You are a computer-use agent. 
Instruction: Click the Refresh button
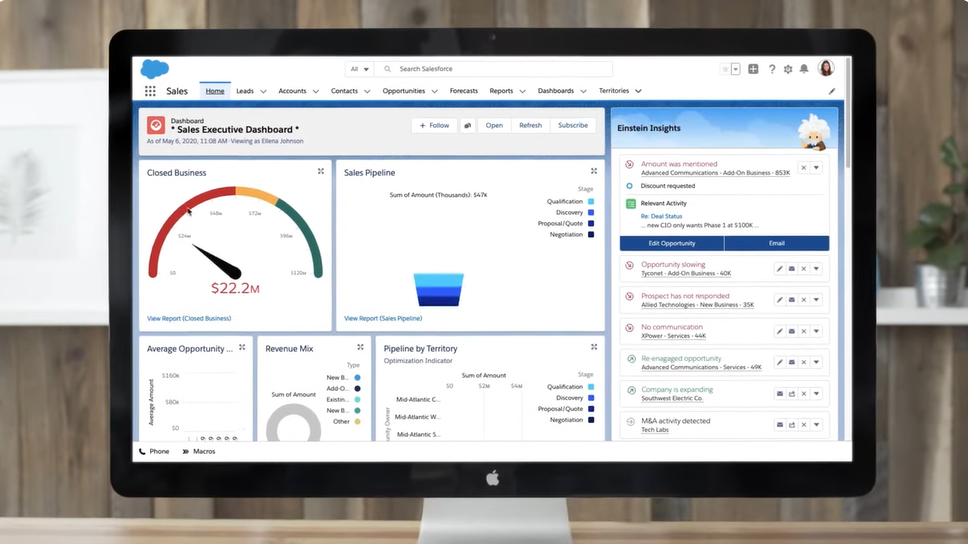pyautogui.click(x=530, y=125)
